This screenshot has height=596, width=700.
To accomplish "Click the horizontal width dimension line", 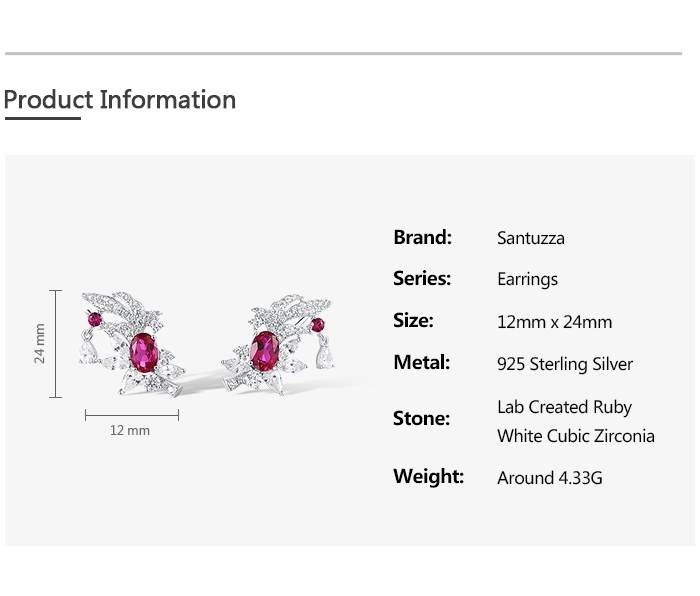I will click(132, 415).
